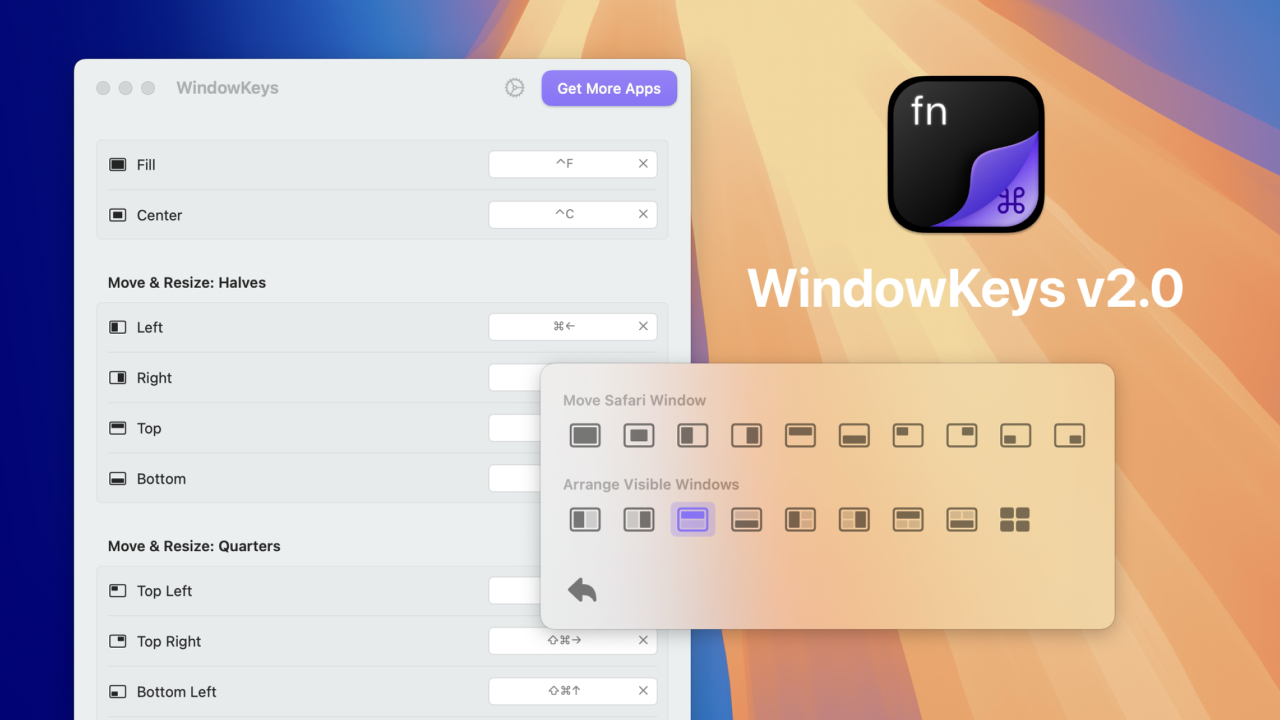Move Safari window to bottom-left quarter
Image resolution: width=1280 pixels, height=720 pixels.
coord(1016,435)
